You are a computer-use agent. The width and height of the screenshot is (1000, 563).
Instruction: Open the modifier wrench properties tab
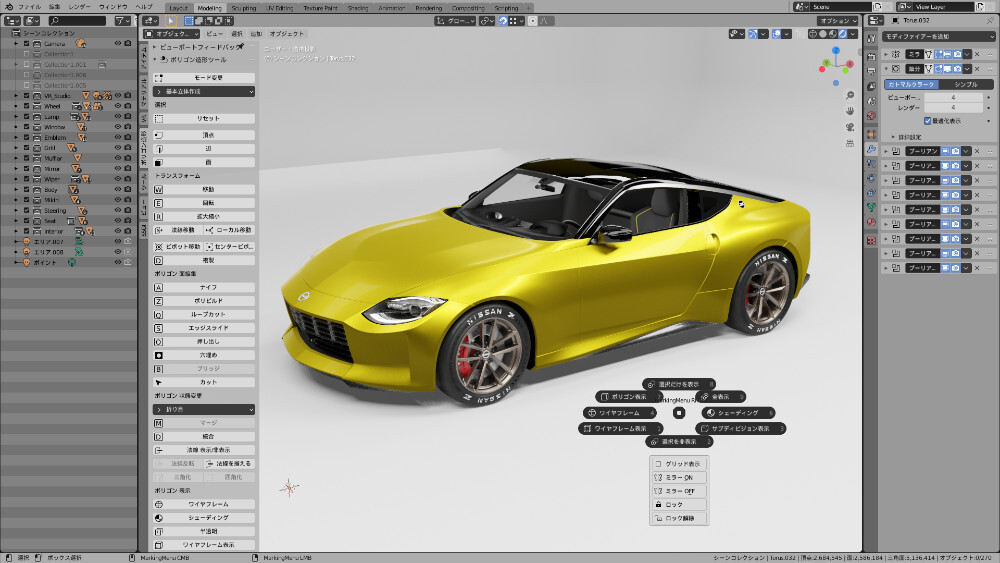click(871, 149)
